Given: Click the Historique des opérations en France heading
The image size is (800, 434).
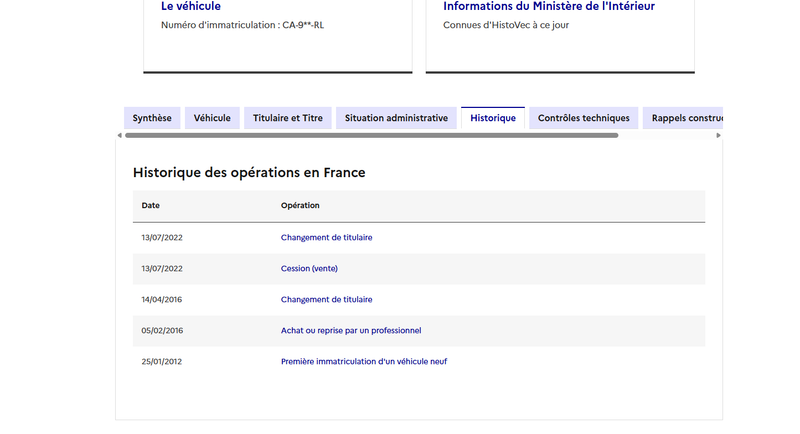Looking at the screenshot, I should (249, 172).
